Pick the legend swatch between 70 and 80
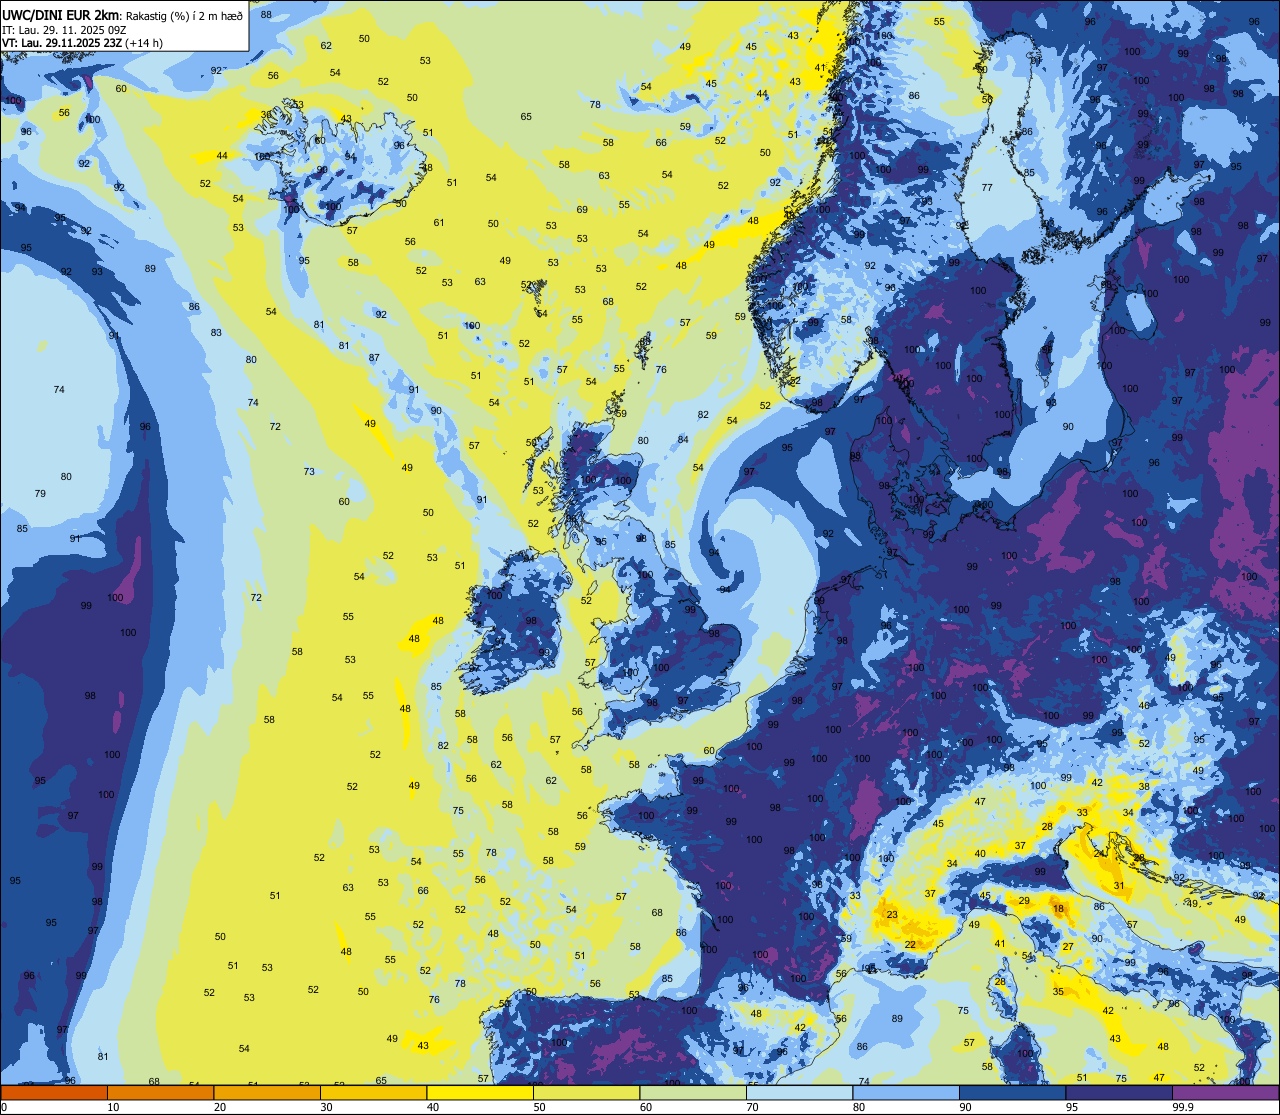Viewport: 1280px width, 1115px height. [799, 1092]
